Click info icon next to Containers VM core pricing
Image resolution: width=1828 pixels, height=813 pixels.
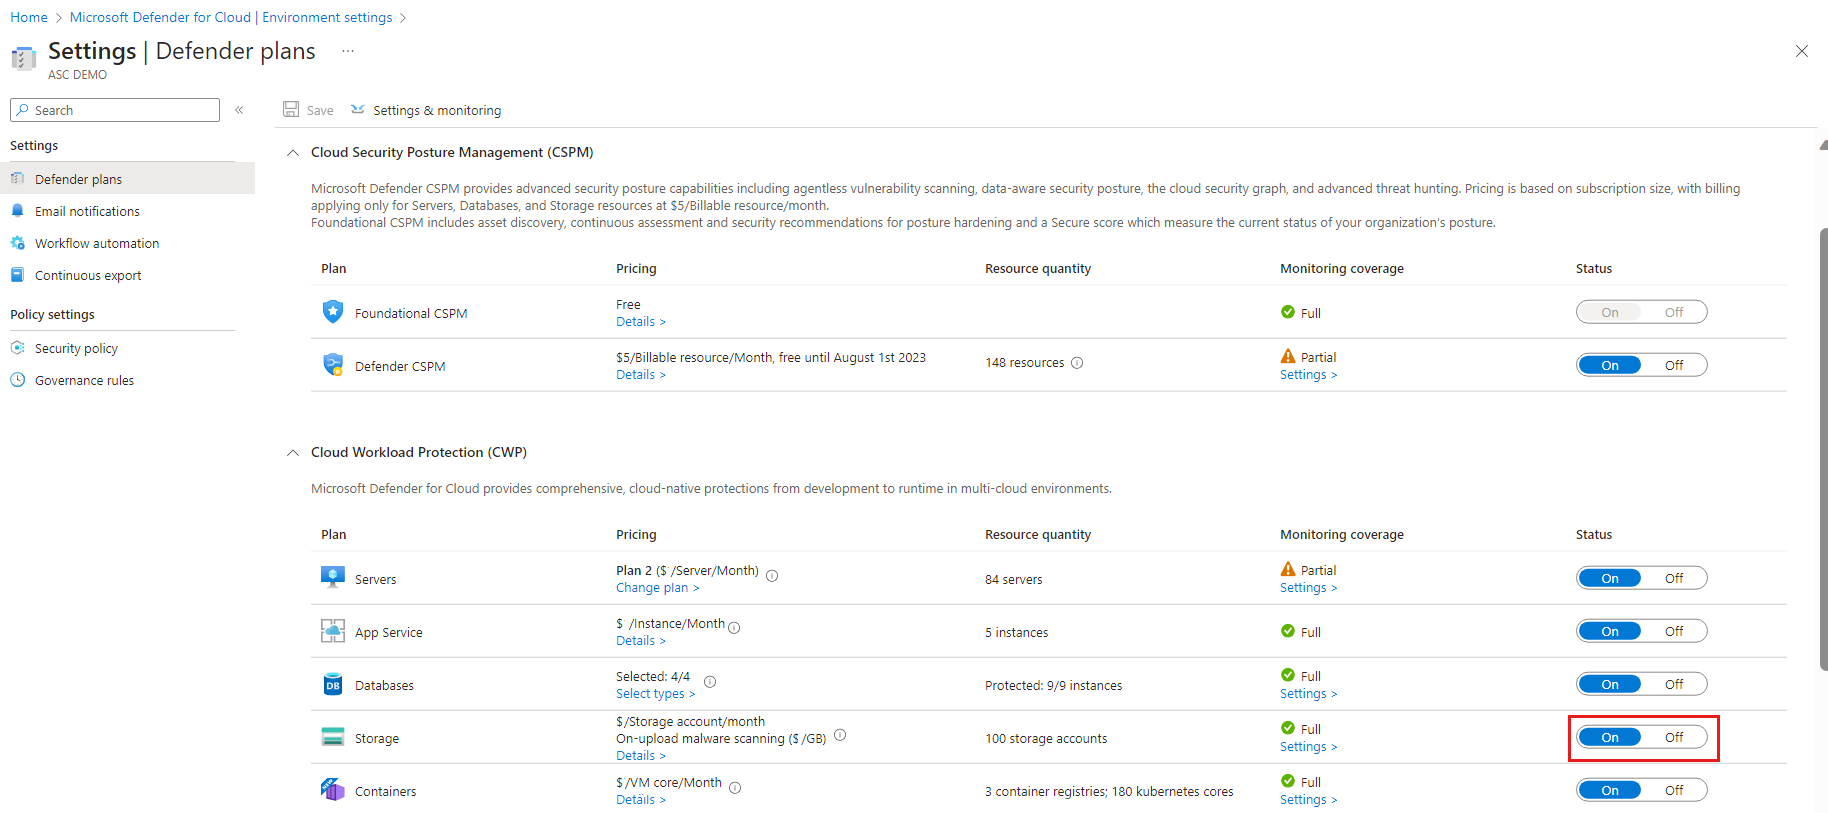(x=735, y=787)
